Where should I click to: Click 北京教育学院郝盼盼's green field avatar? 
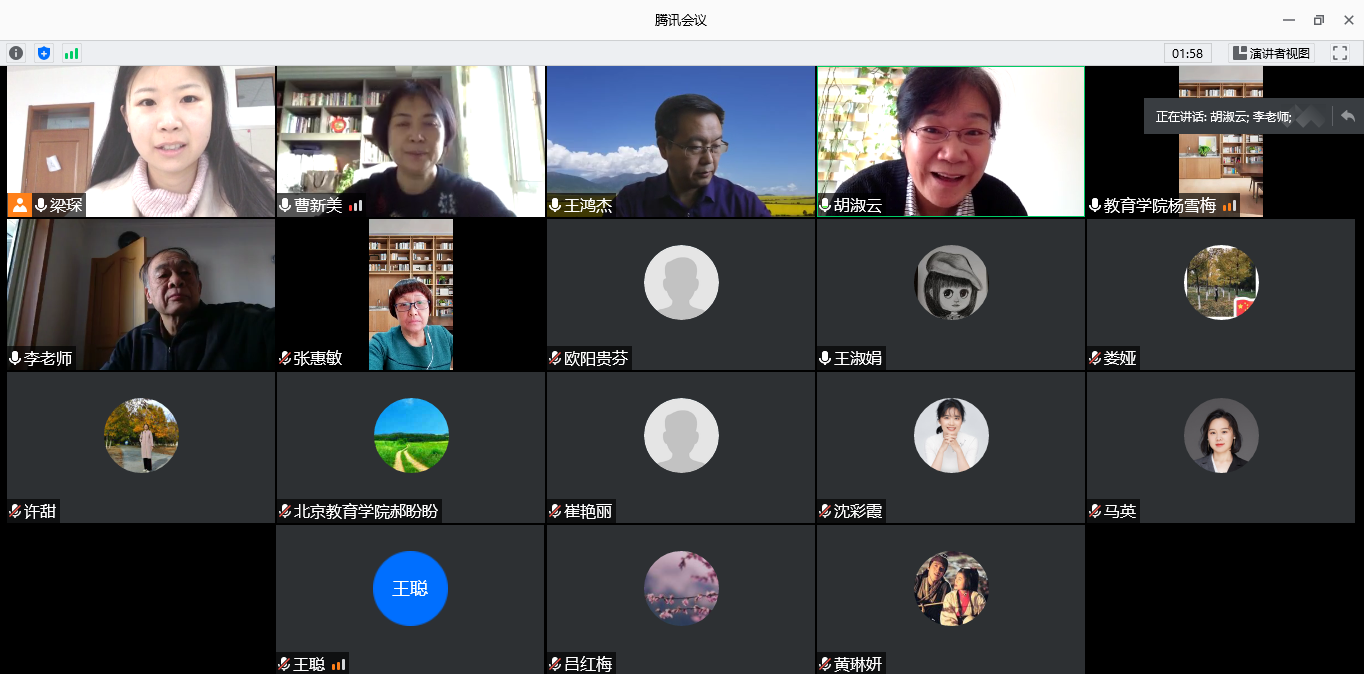pos(411,436)
